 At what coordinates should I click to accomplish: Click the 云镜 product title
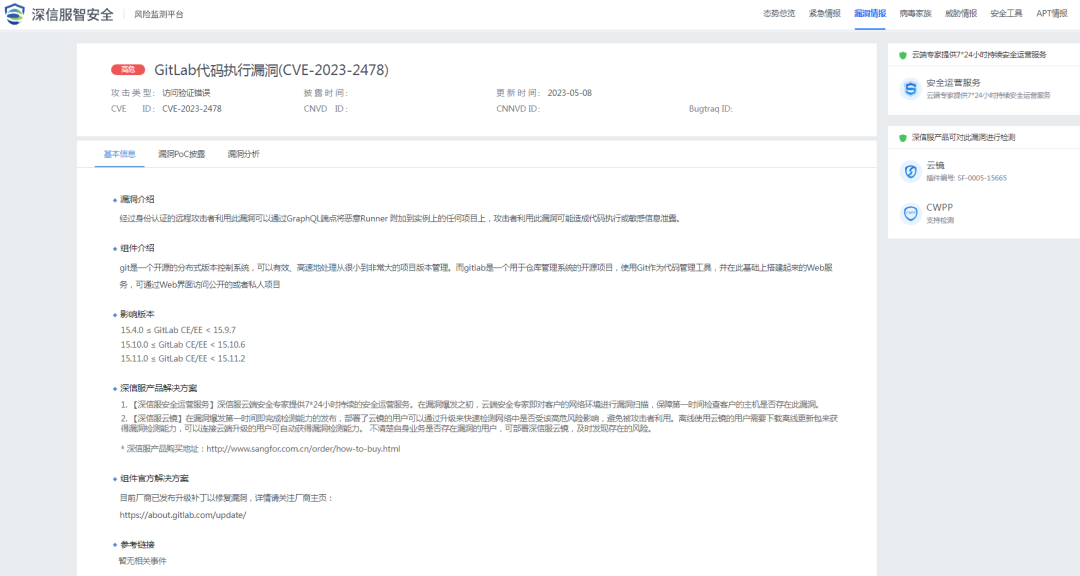click(x=935, y=165)
